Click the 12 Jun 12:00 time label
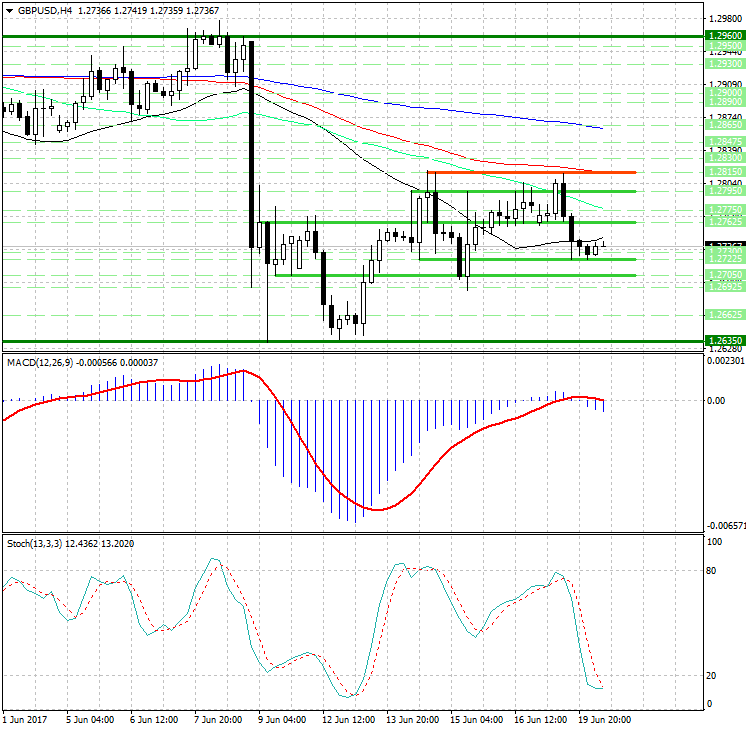The width and height of the screenshot is (746, 731). coord(347,719)
